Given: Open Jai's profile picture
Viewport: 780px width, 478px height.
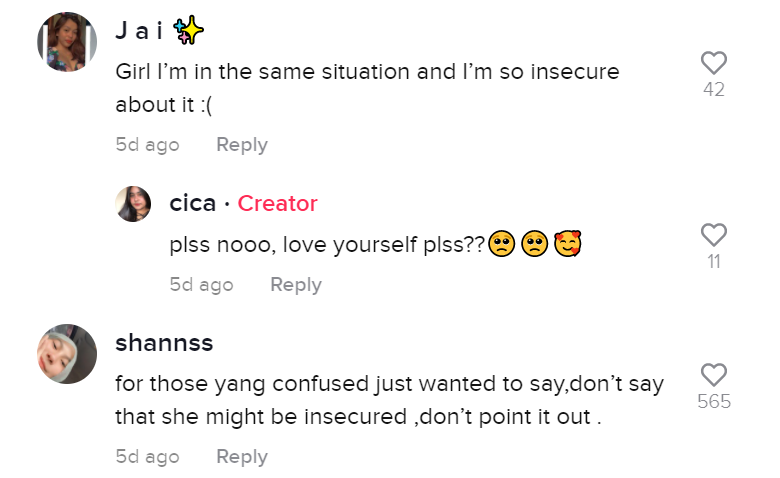Looking at the screenshot, I should pyautogui.click(x=67, y=43).
